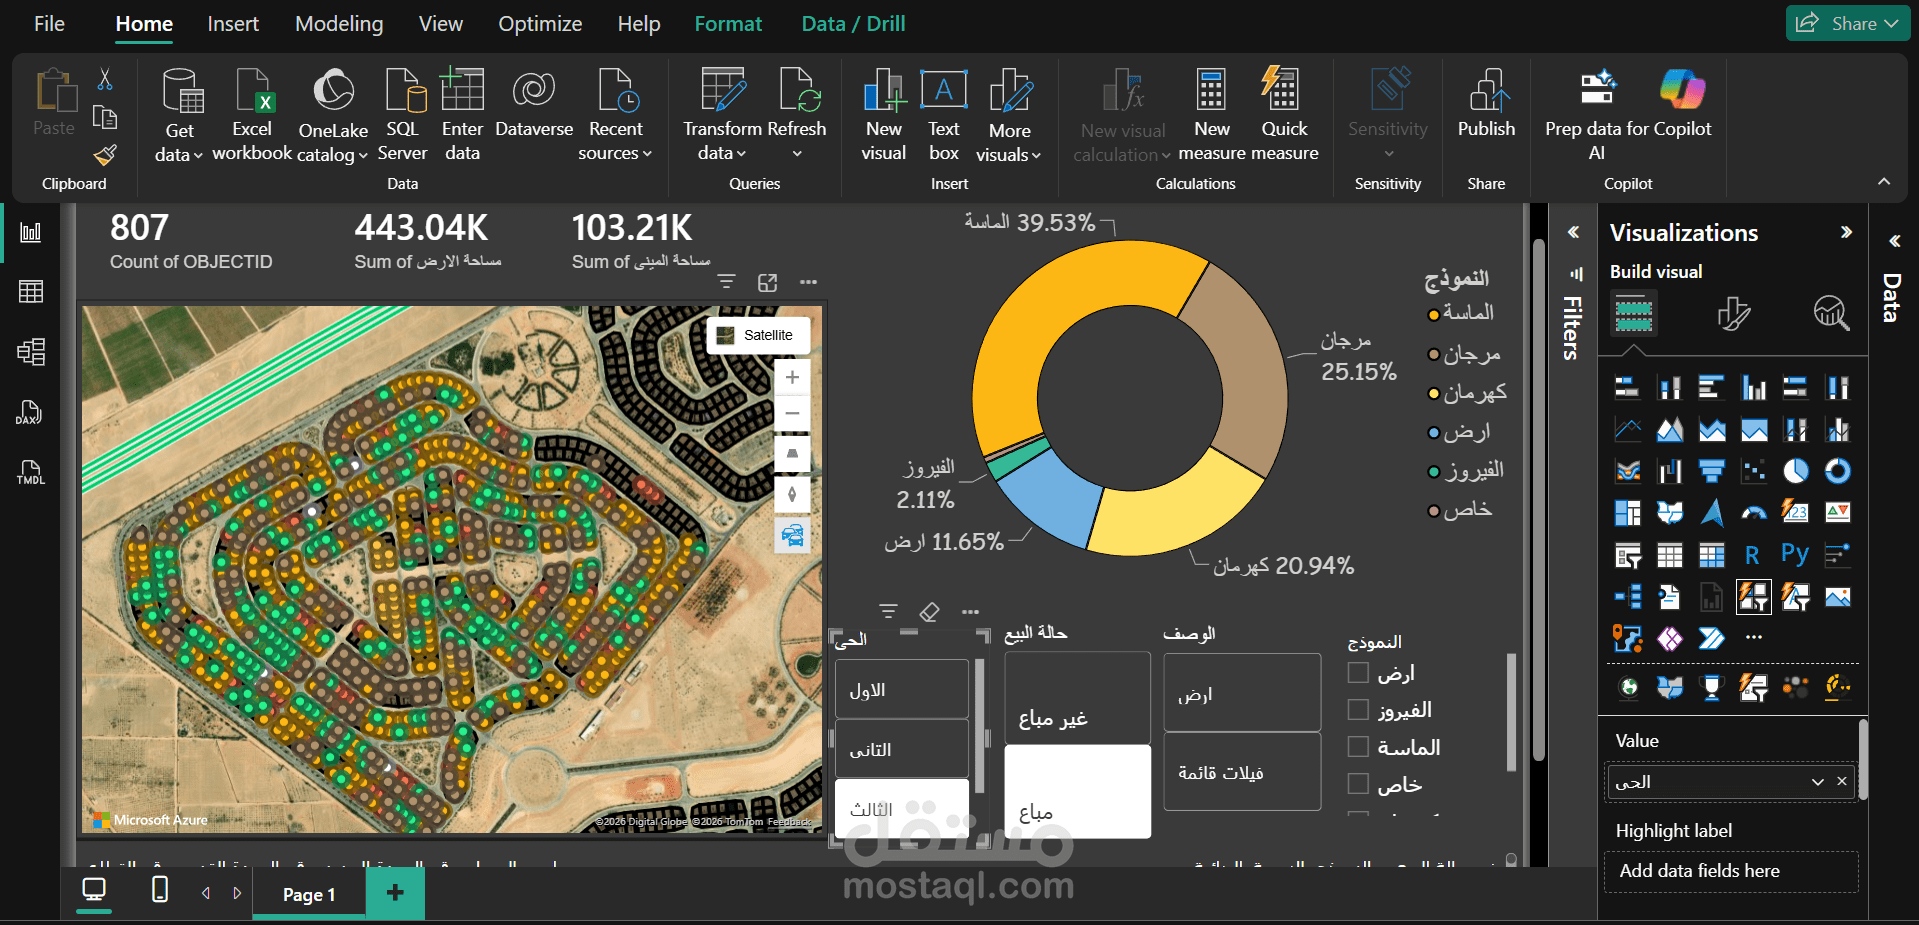
Task: Select the Gauge visualization
Action: click(x=1754, y=513)
